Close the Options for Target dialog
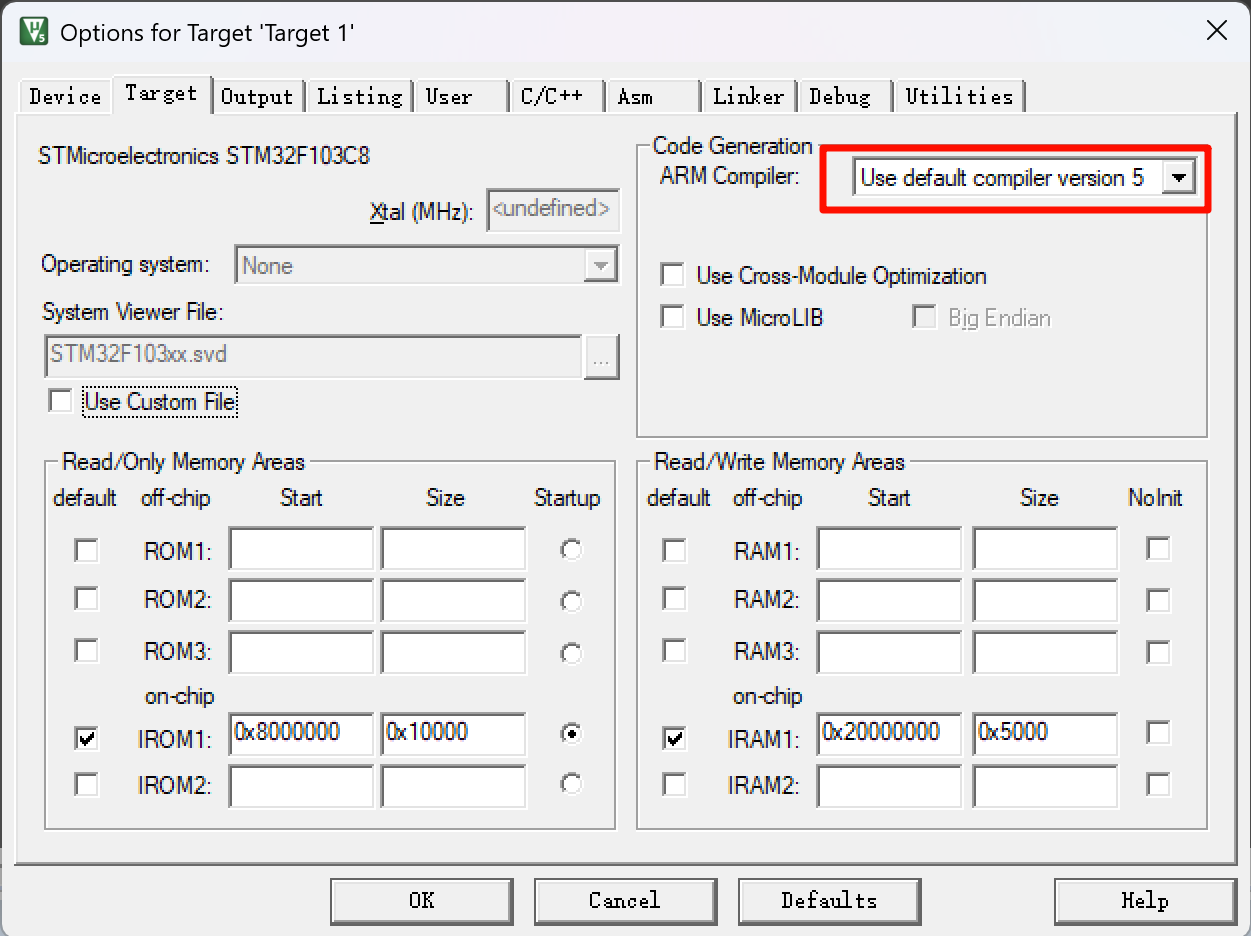The width and height of the screenshot is (1251, 936). coord(1216,31)
